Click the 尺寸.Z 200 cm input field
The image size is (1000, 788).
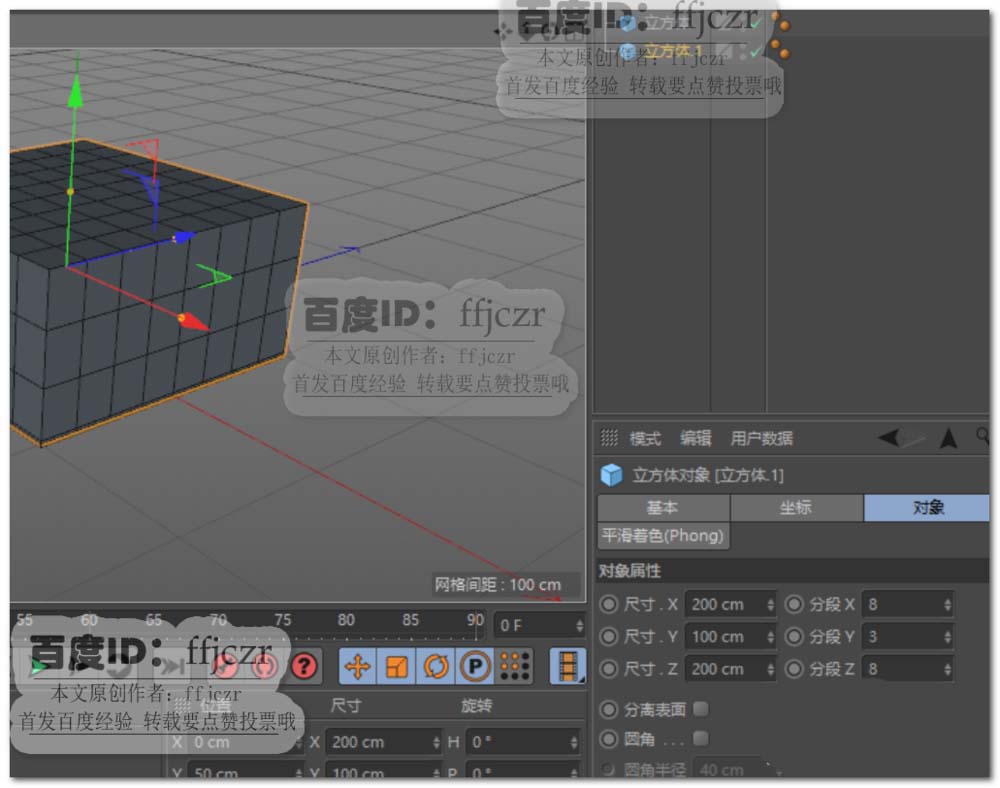coord(730,669)
